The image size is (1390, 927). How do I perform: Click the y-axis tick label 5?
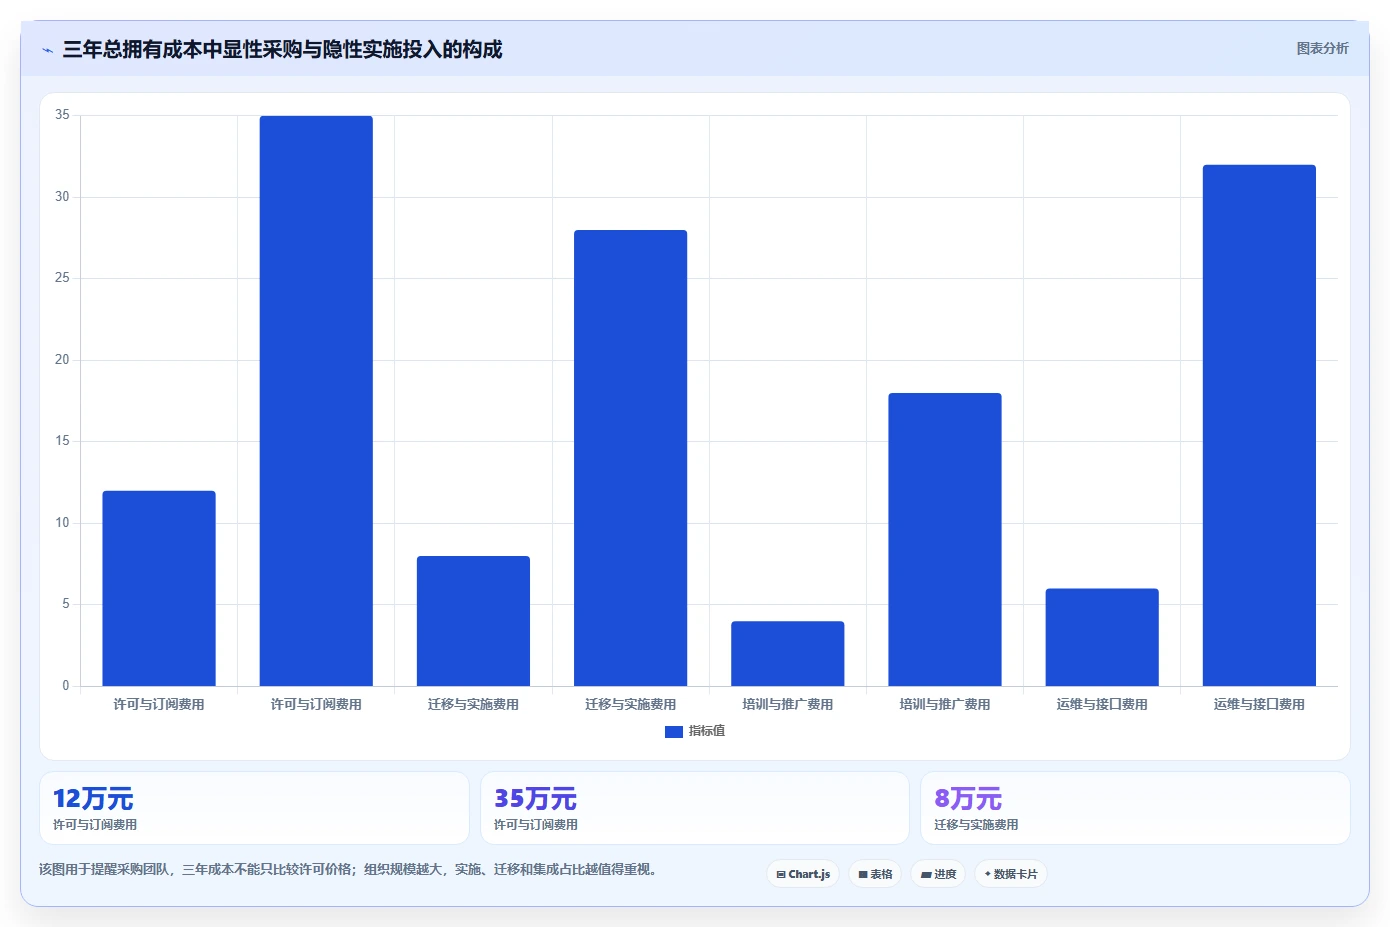66,604
